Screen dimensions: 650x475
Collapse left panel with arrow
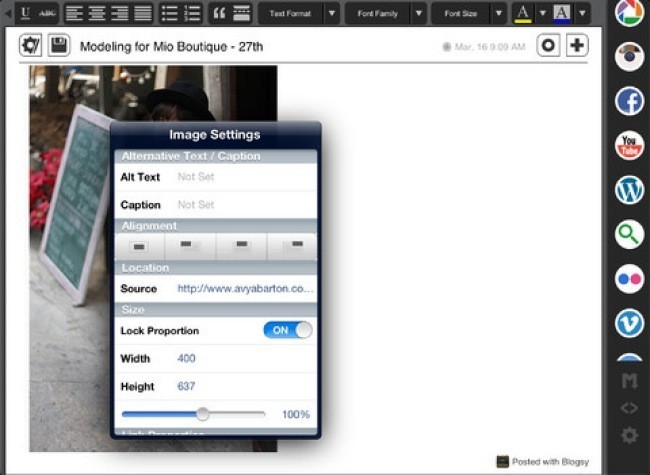[7, 13]
